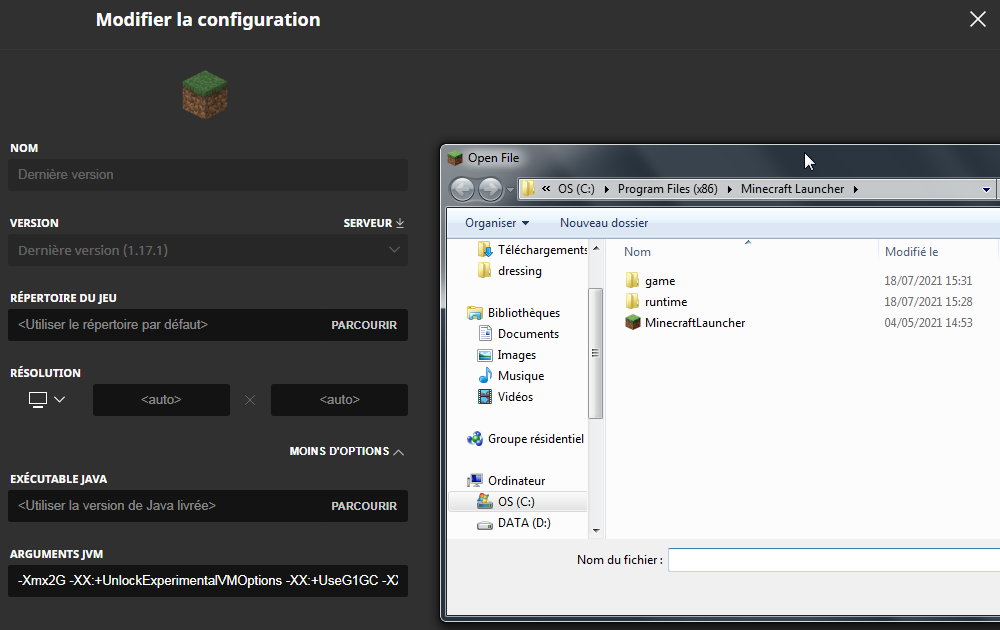The image size is (1000, 630).
Task: Click the Téléchargements folder icon
Action: 485,249
